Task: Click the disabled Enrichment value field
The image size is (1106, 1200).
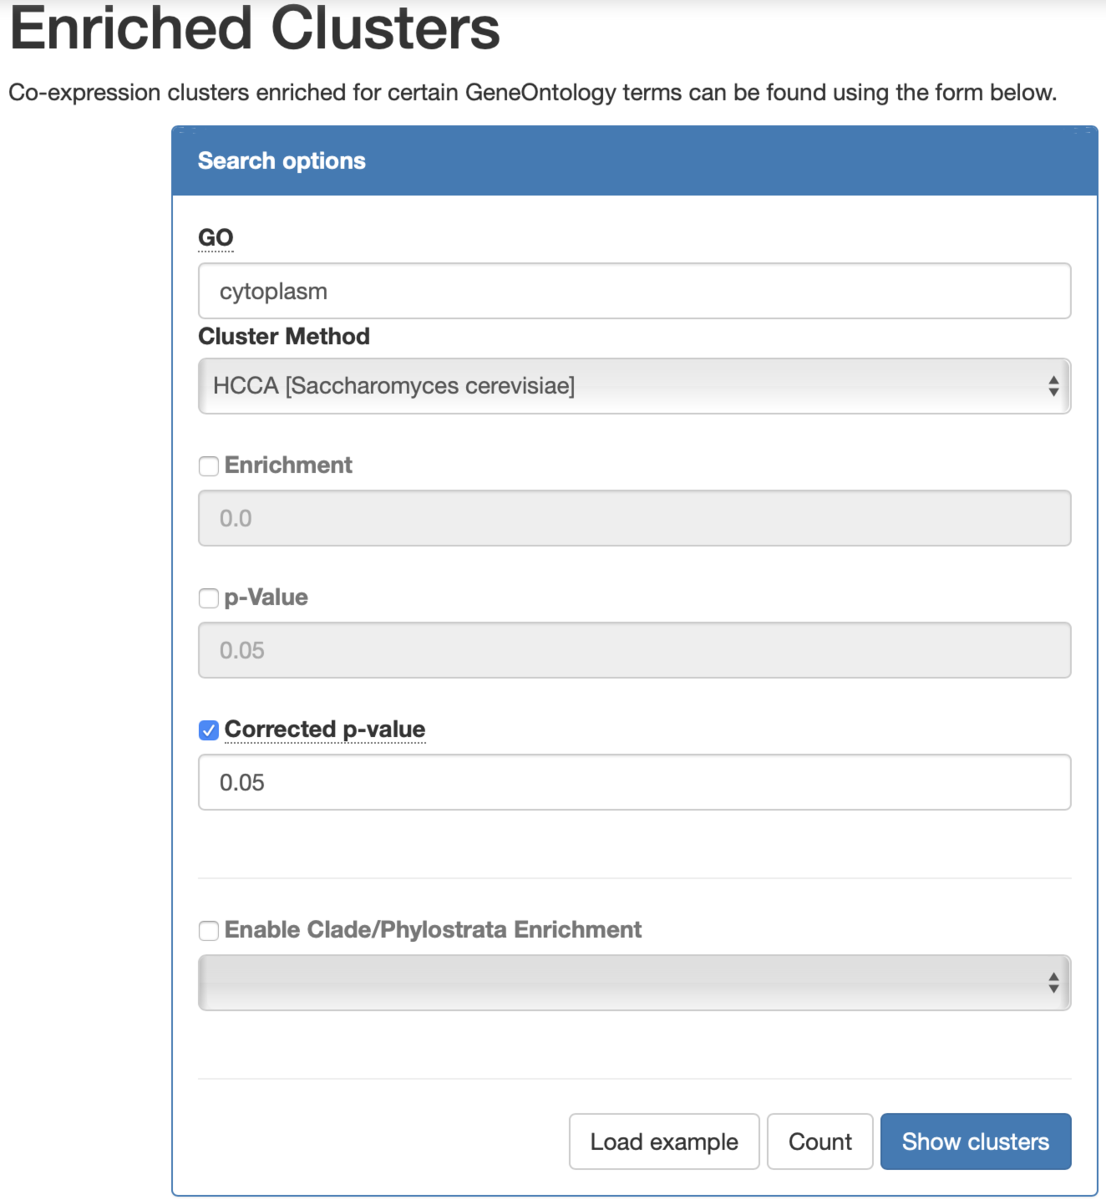Action: pos(634,518)
